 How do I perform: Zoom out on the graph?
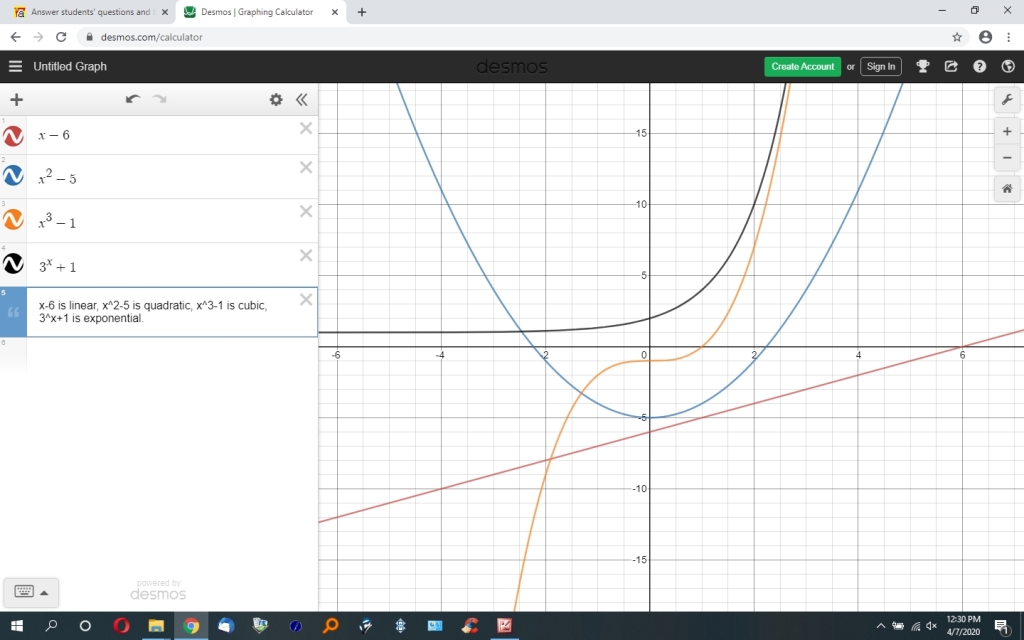pos(1007,157)
